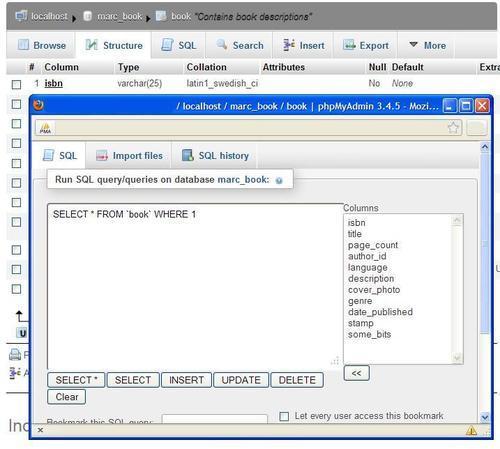
Task: Select title in the Columns list
Action: (x=355, y=234)
